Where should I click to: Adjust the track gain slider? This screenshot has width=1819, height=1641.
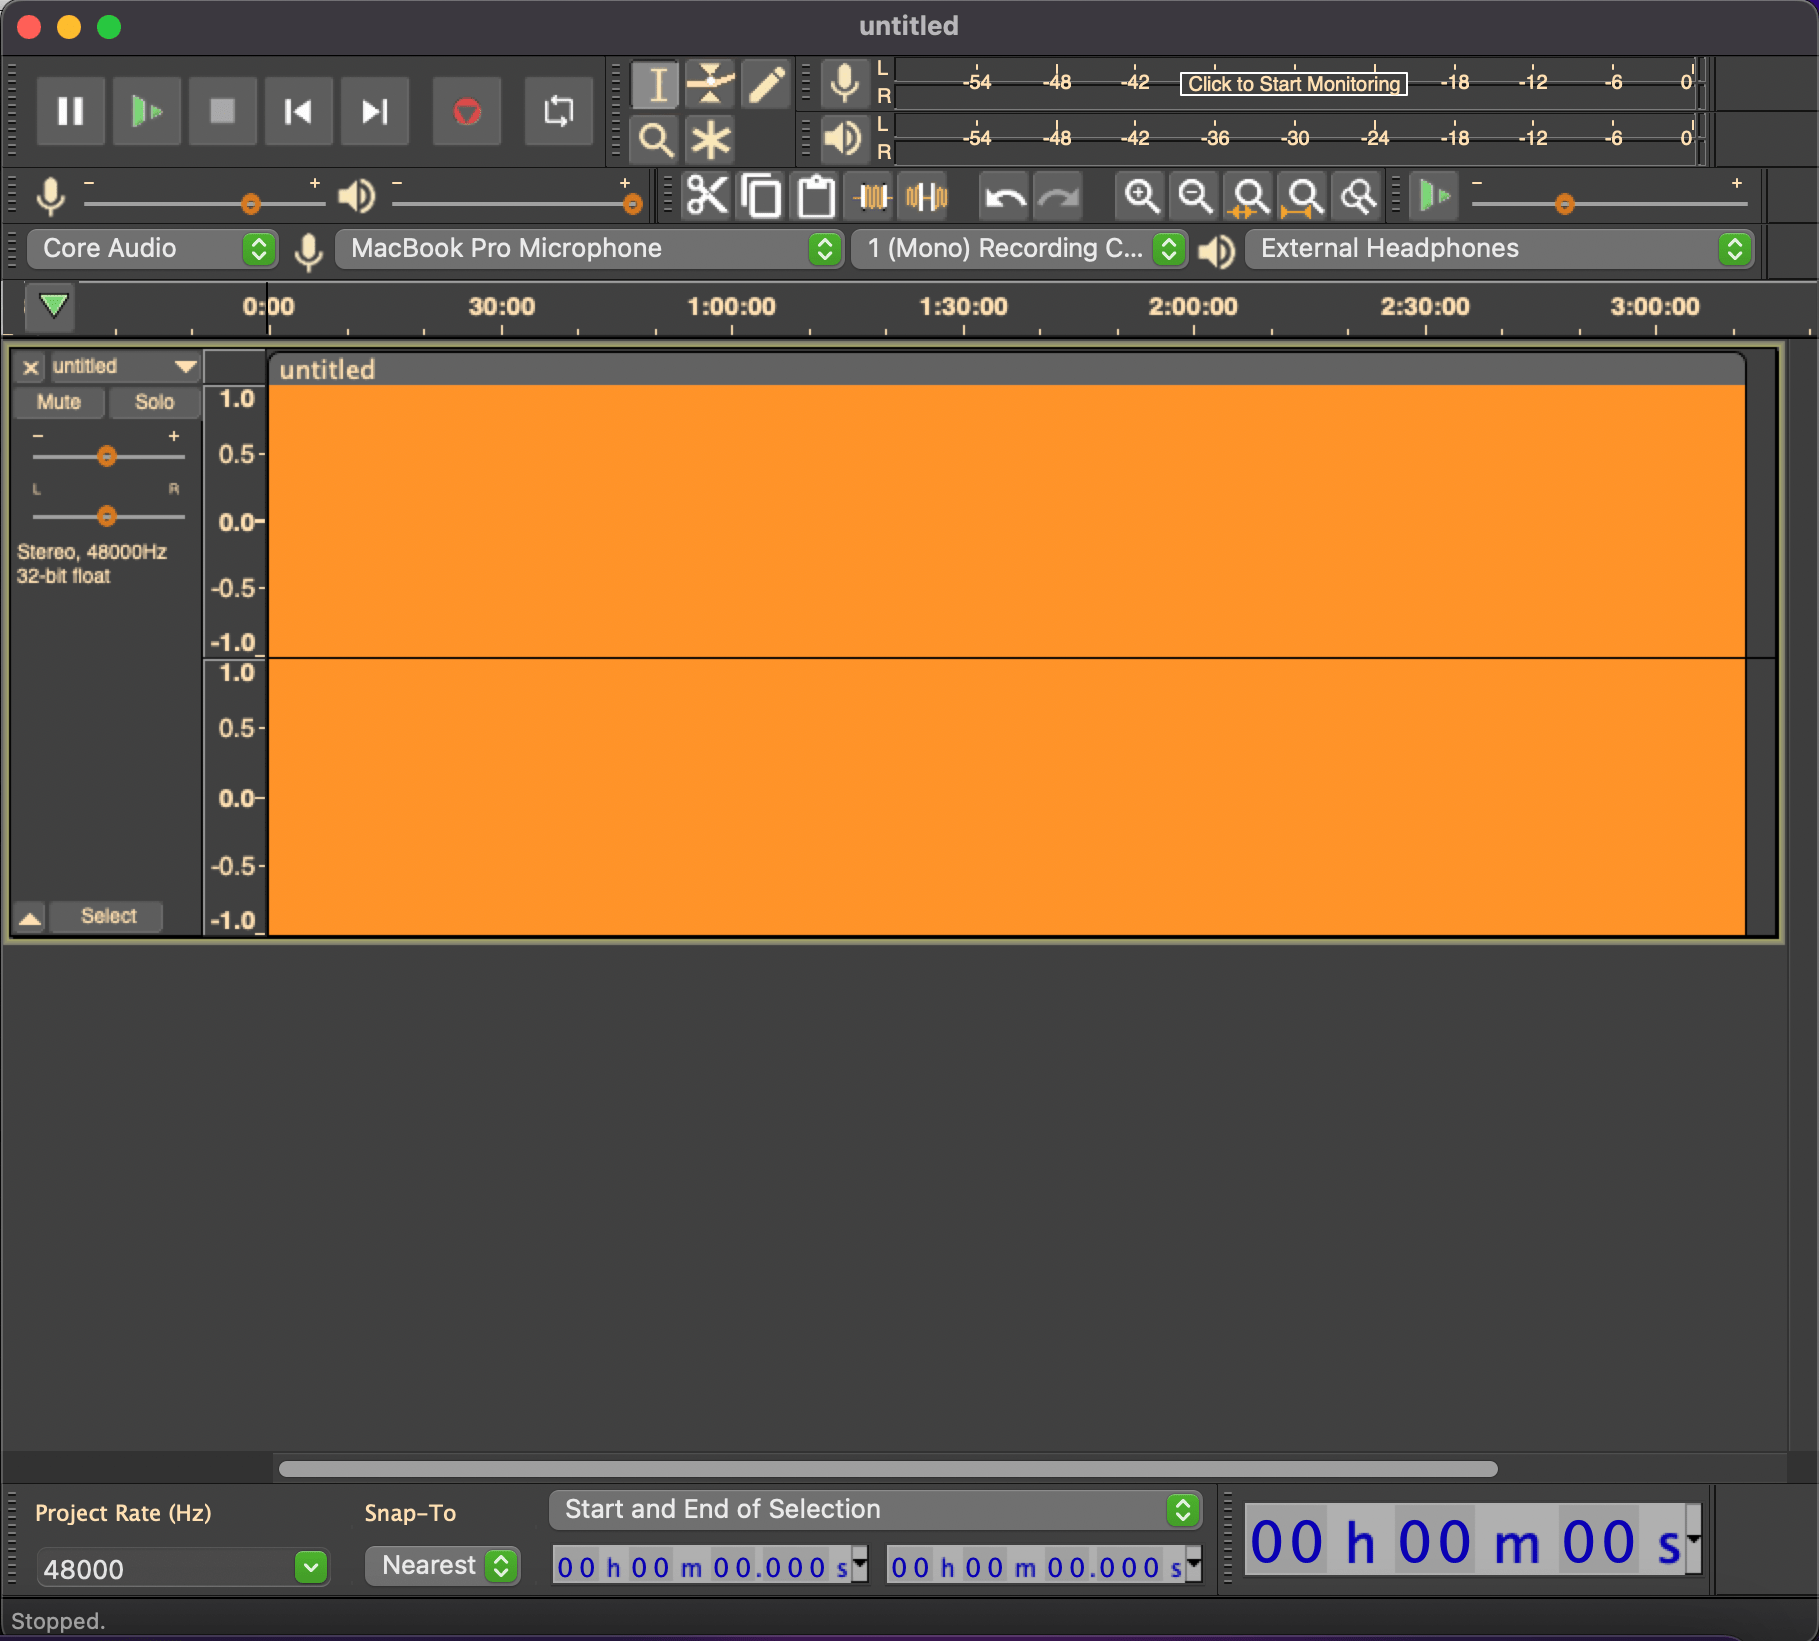click(x=107, y=456)
